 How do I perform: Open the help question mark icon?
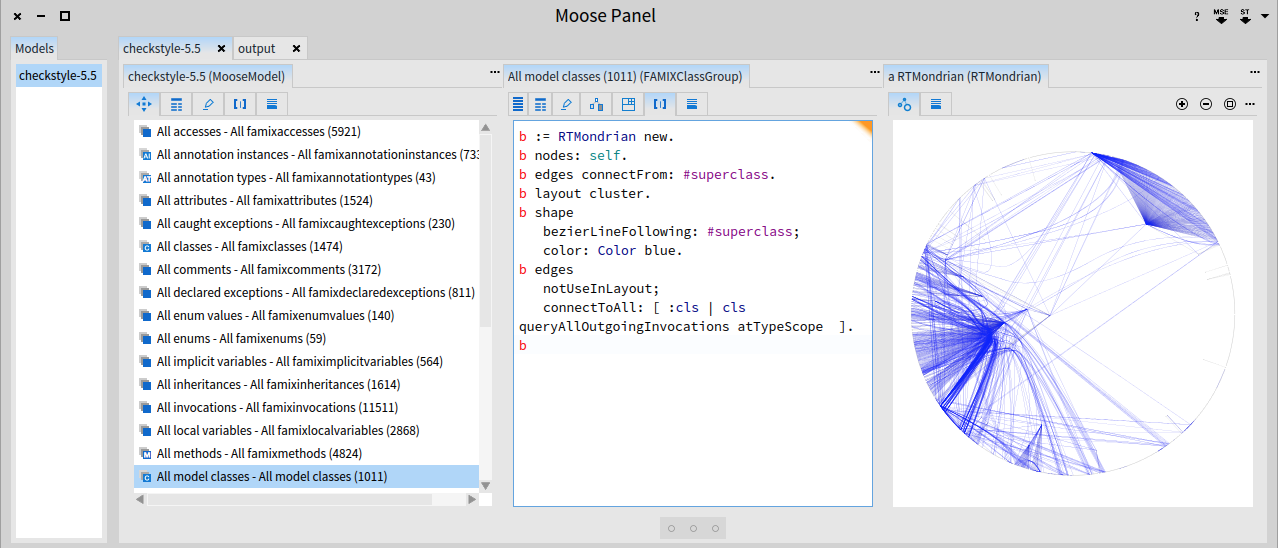tap(1196, 17)
